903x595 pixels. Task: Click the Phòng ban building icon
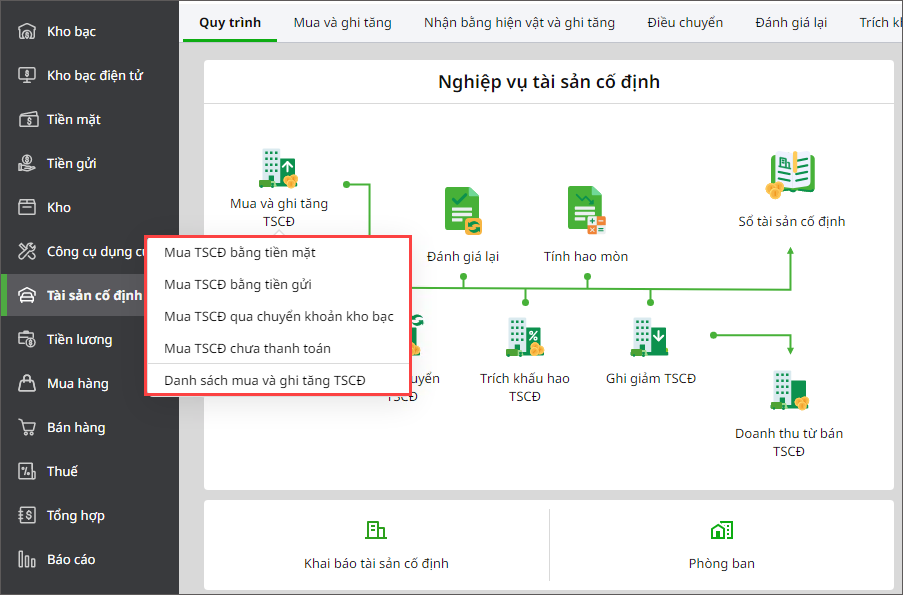point(722,530)
